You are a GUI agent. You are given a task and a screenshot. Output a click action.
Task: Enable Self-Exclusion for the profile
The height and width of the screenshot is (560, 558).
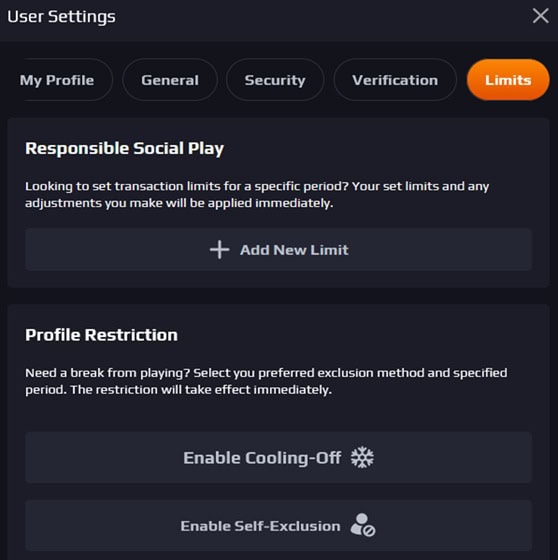click(x=279, y=526)
